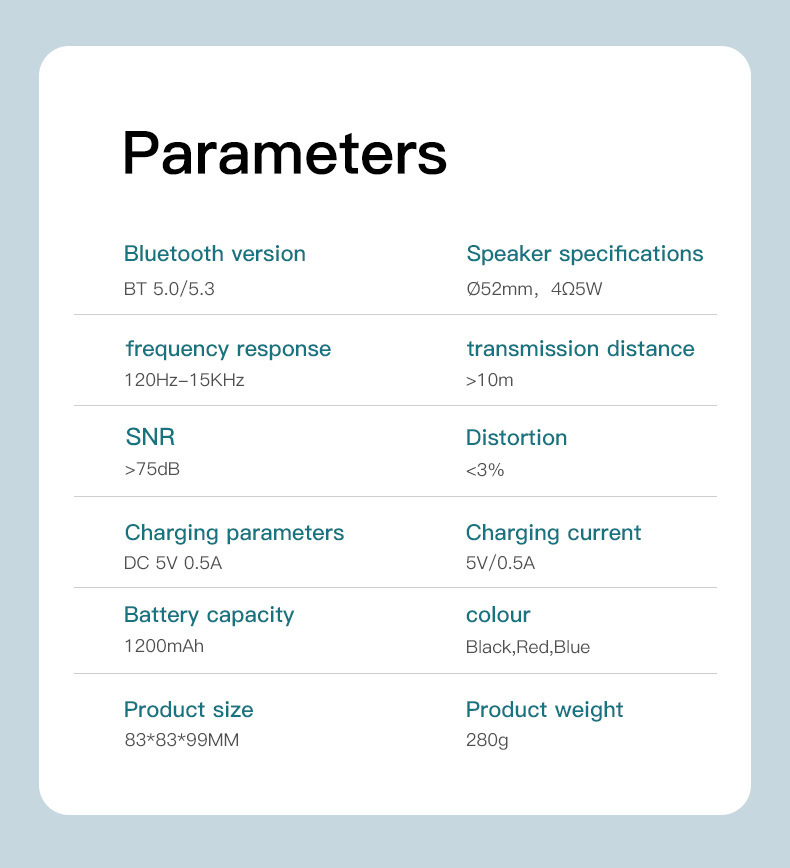Screen dimensions: 790x868
Task: Click the 120Hz–15KHz value
Action: tap(184, 380)
